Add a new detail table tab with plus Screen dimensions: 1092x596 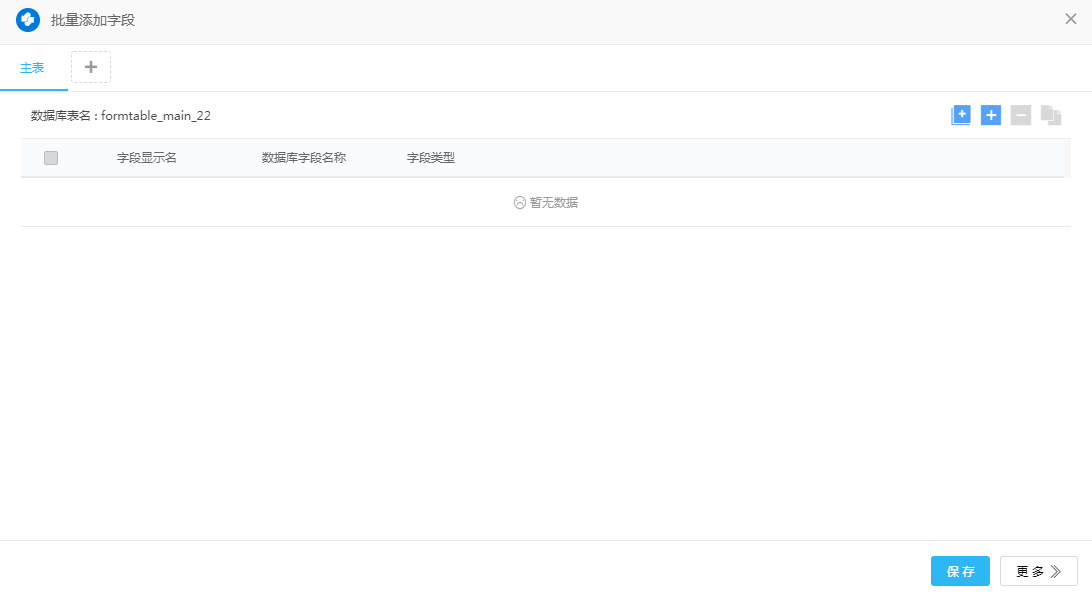click(x=91, y=67)
